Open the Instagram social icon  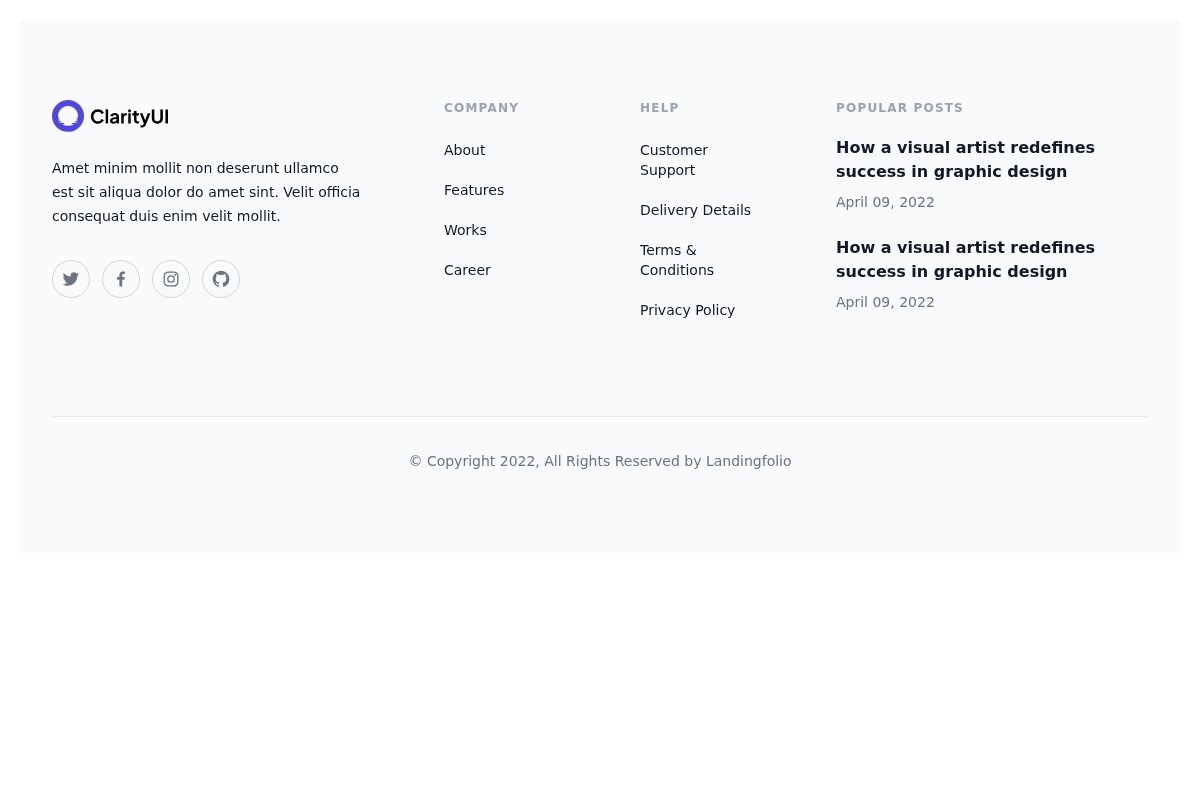171,279
